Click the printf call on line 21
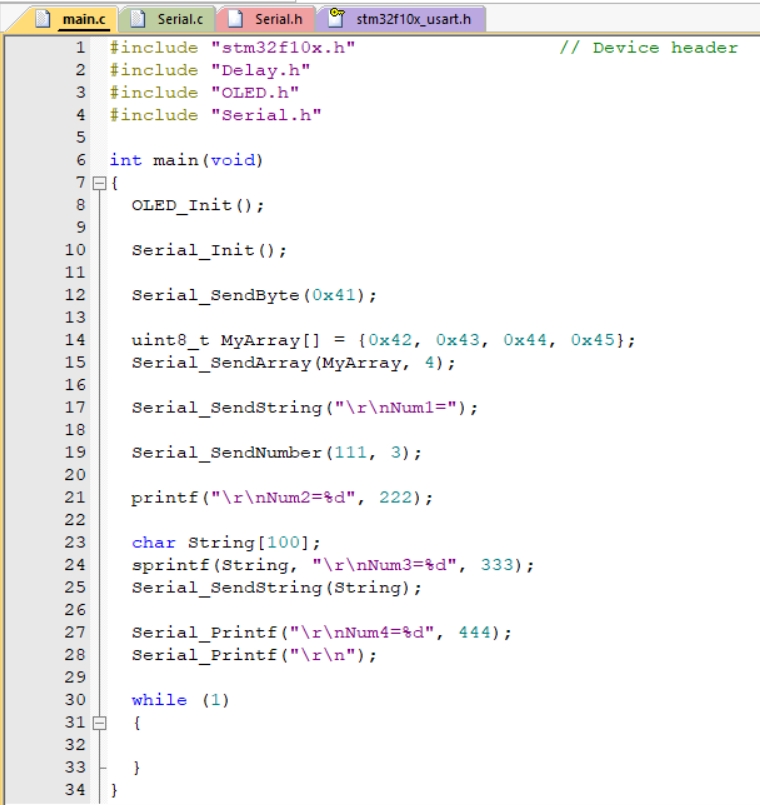This screenshot has width=760, height=805. pyautogui.click(x=282, y=498)
